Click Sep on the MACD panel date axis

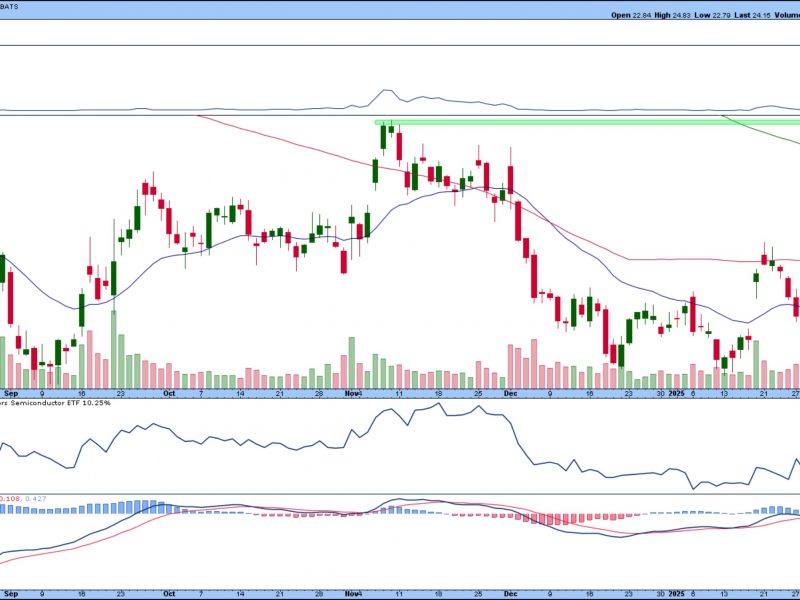click(11, 594)
